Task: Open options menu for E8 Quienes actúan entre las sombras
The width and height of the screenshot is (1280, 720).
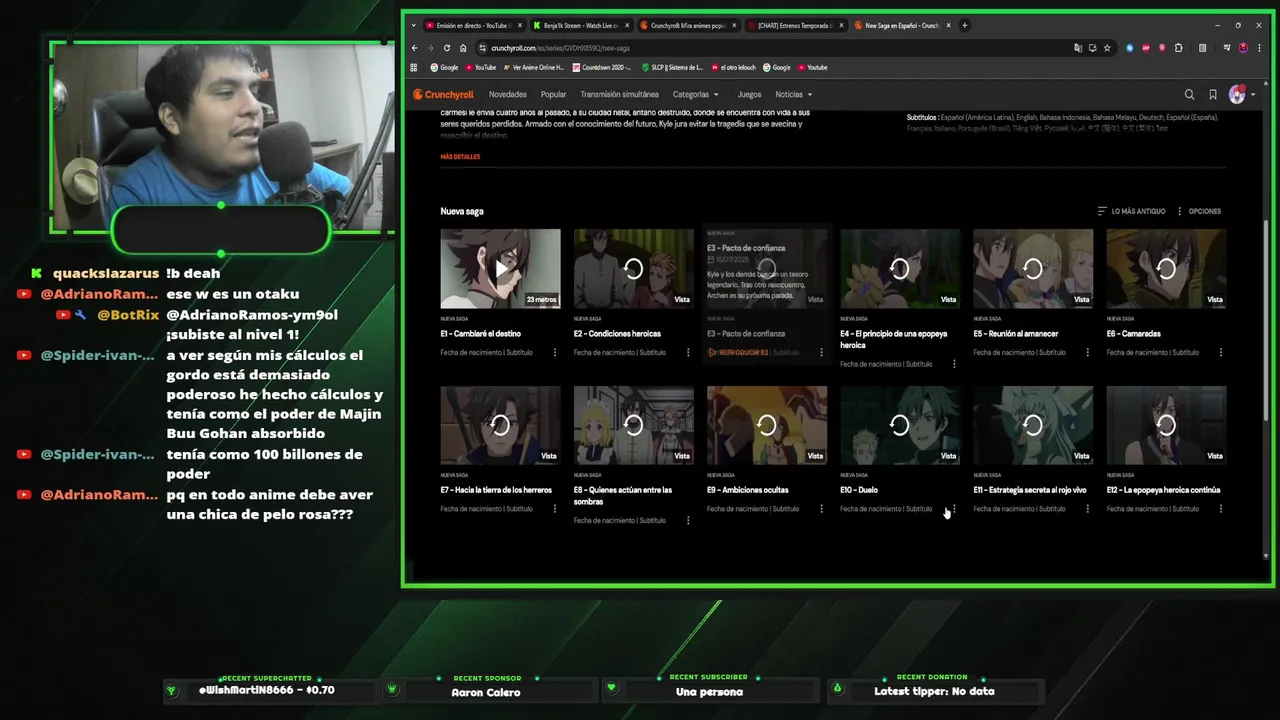Action: point(688,520)
